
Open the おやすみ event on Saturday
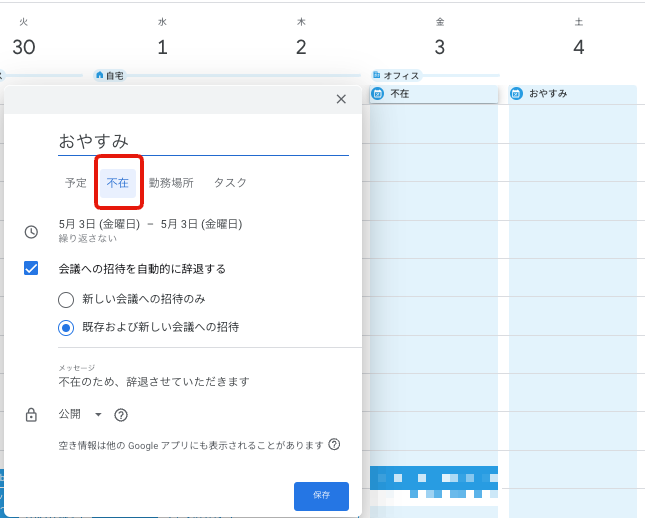click(572, 94)
